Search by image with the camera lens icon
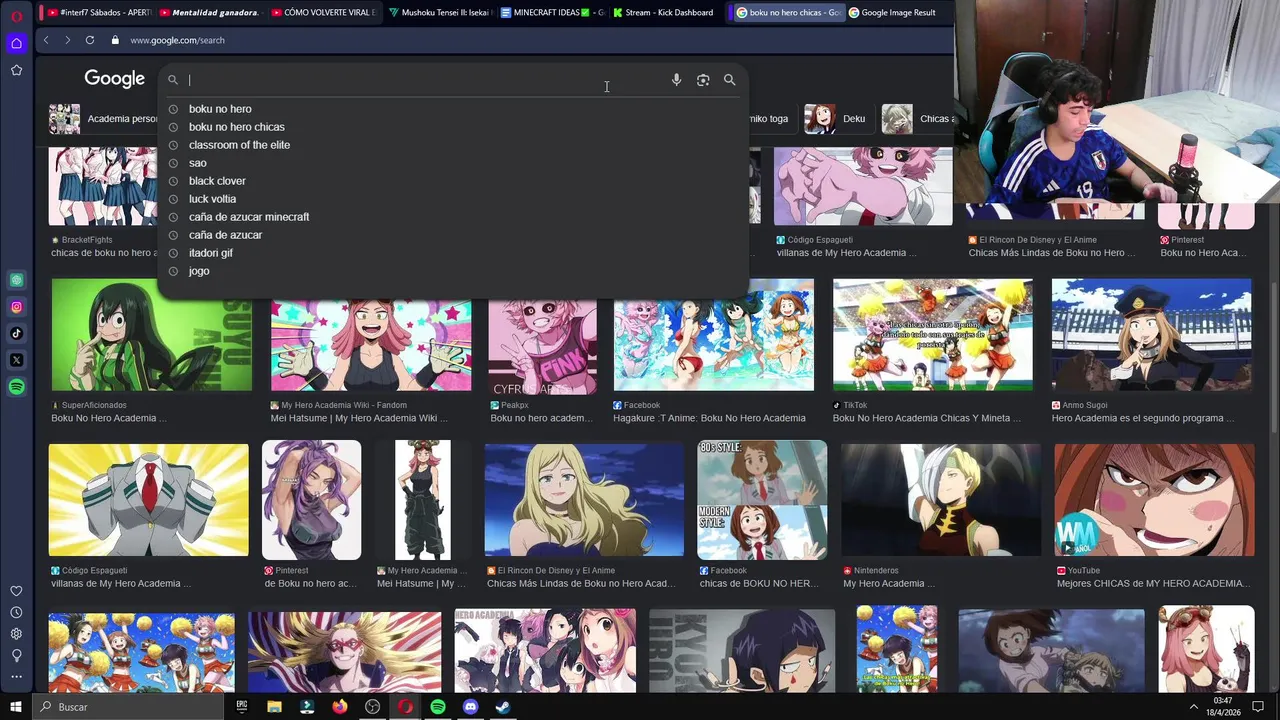This screenshot has width=1280, height=720. point(703,80)
